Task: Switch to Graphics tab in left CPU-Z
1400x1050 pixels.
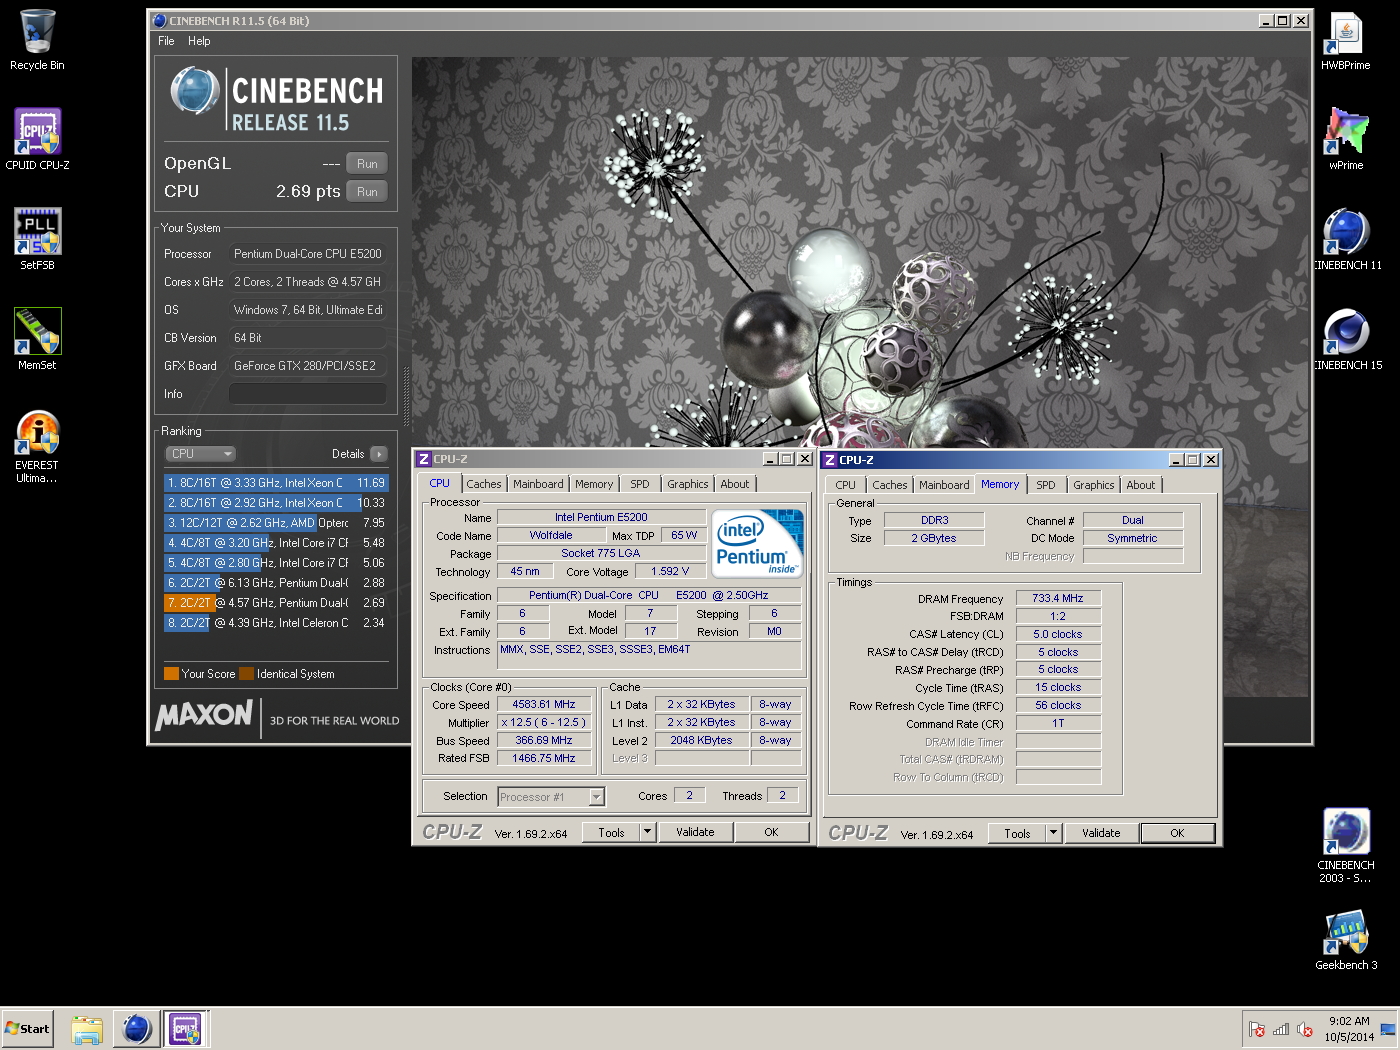Action: pos(688,484)
